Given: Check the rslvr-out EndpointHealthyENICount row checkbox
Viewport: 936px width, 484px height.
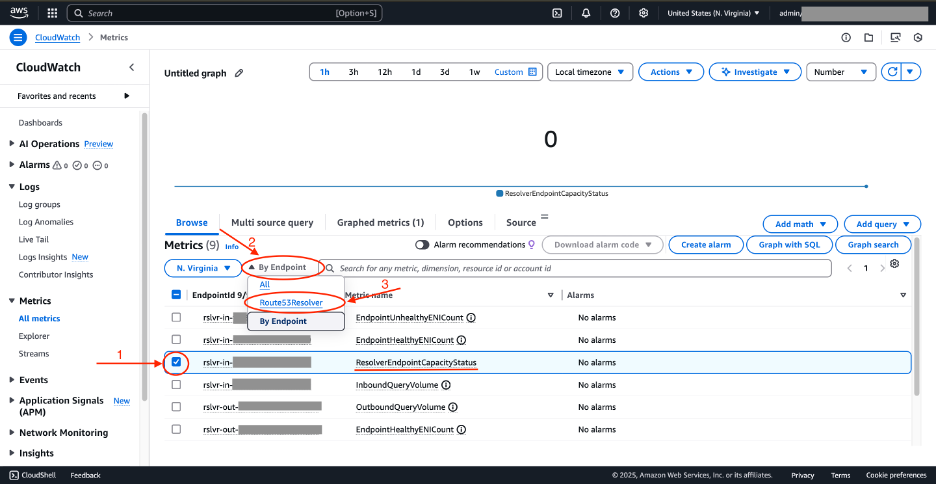Looking at the screenshot, I should coord(176,429).
